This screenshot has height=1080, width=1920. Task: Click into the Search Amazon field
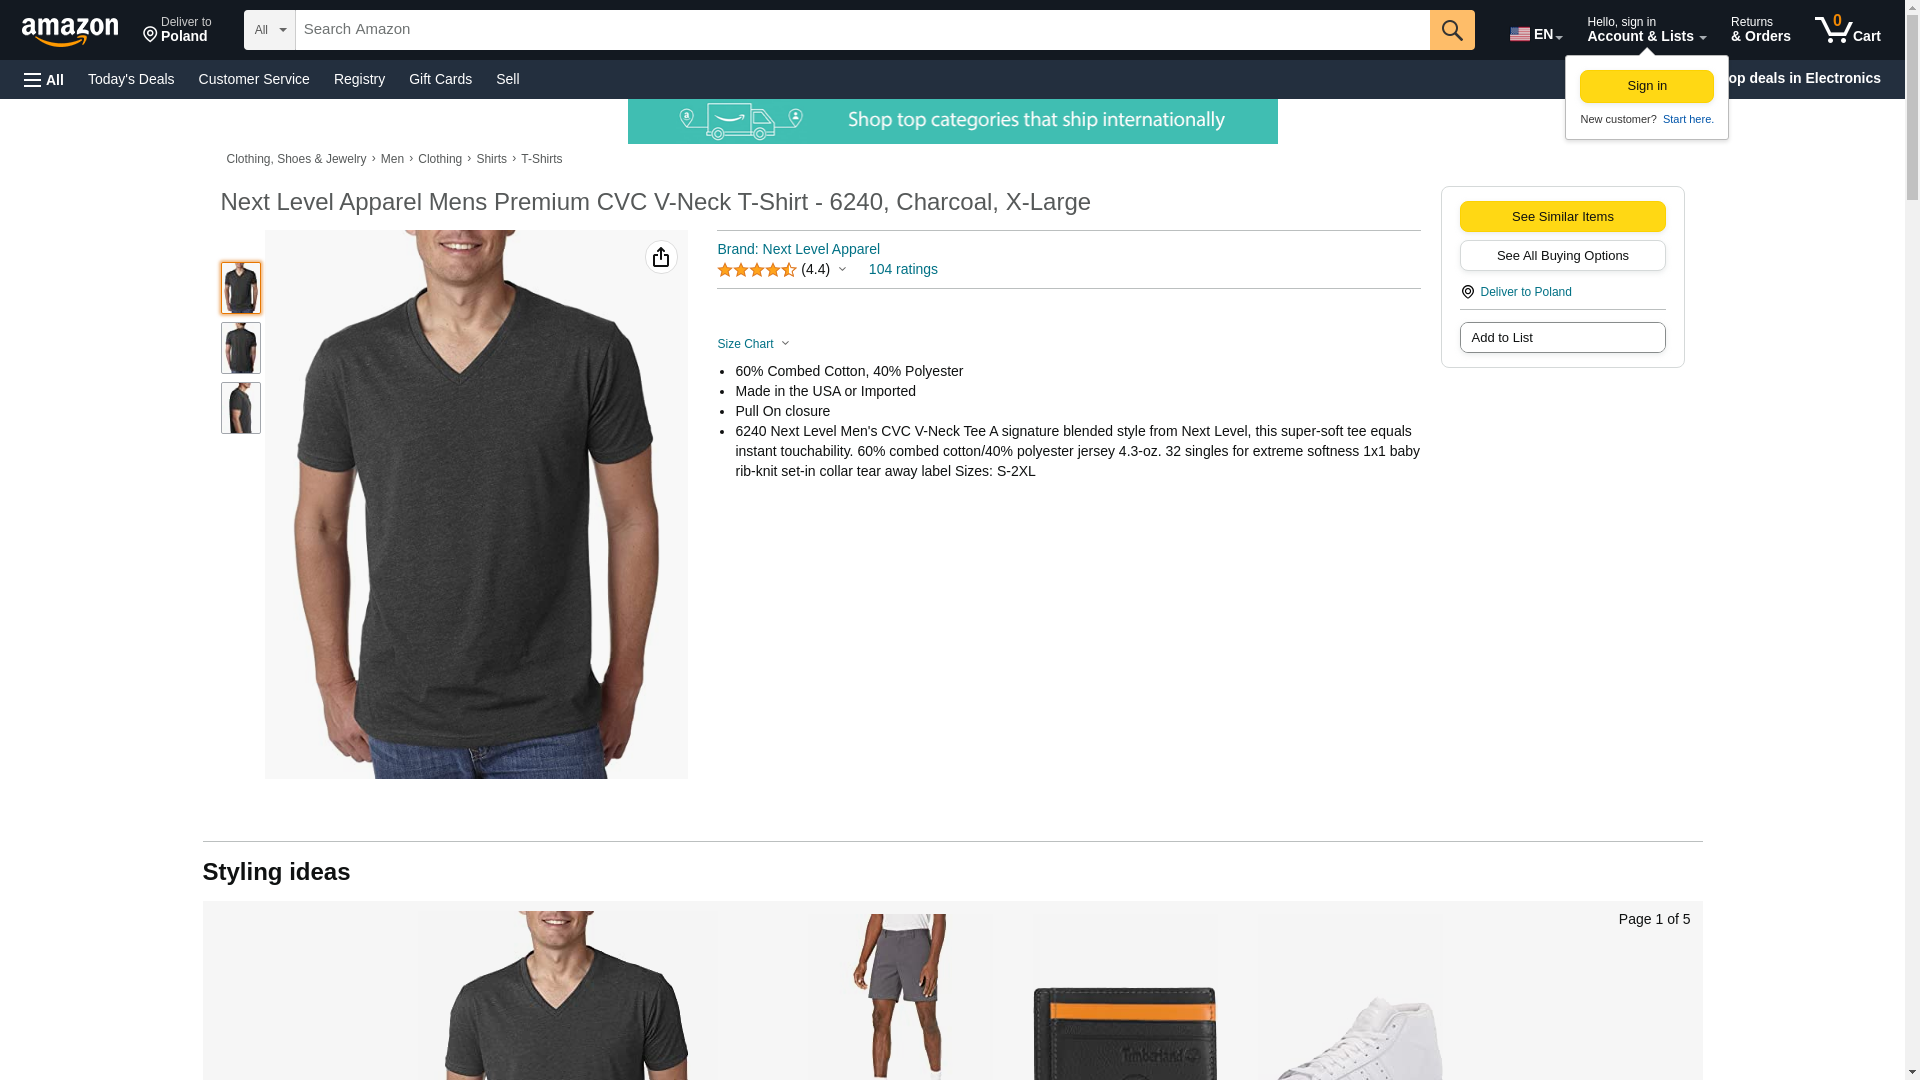pyautogui.click(x=862, y=30)
